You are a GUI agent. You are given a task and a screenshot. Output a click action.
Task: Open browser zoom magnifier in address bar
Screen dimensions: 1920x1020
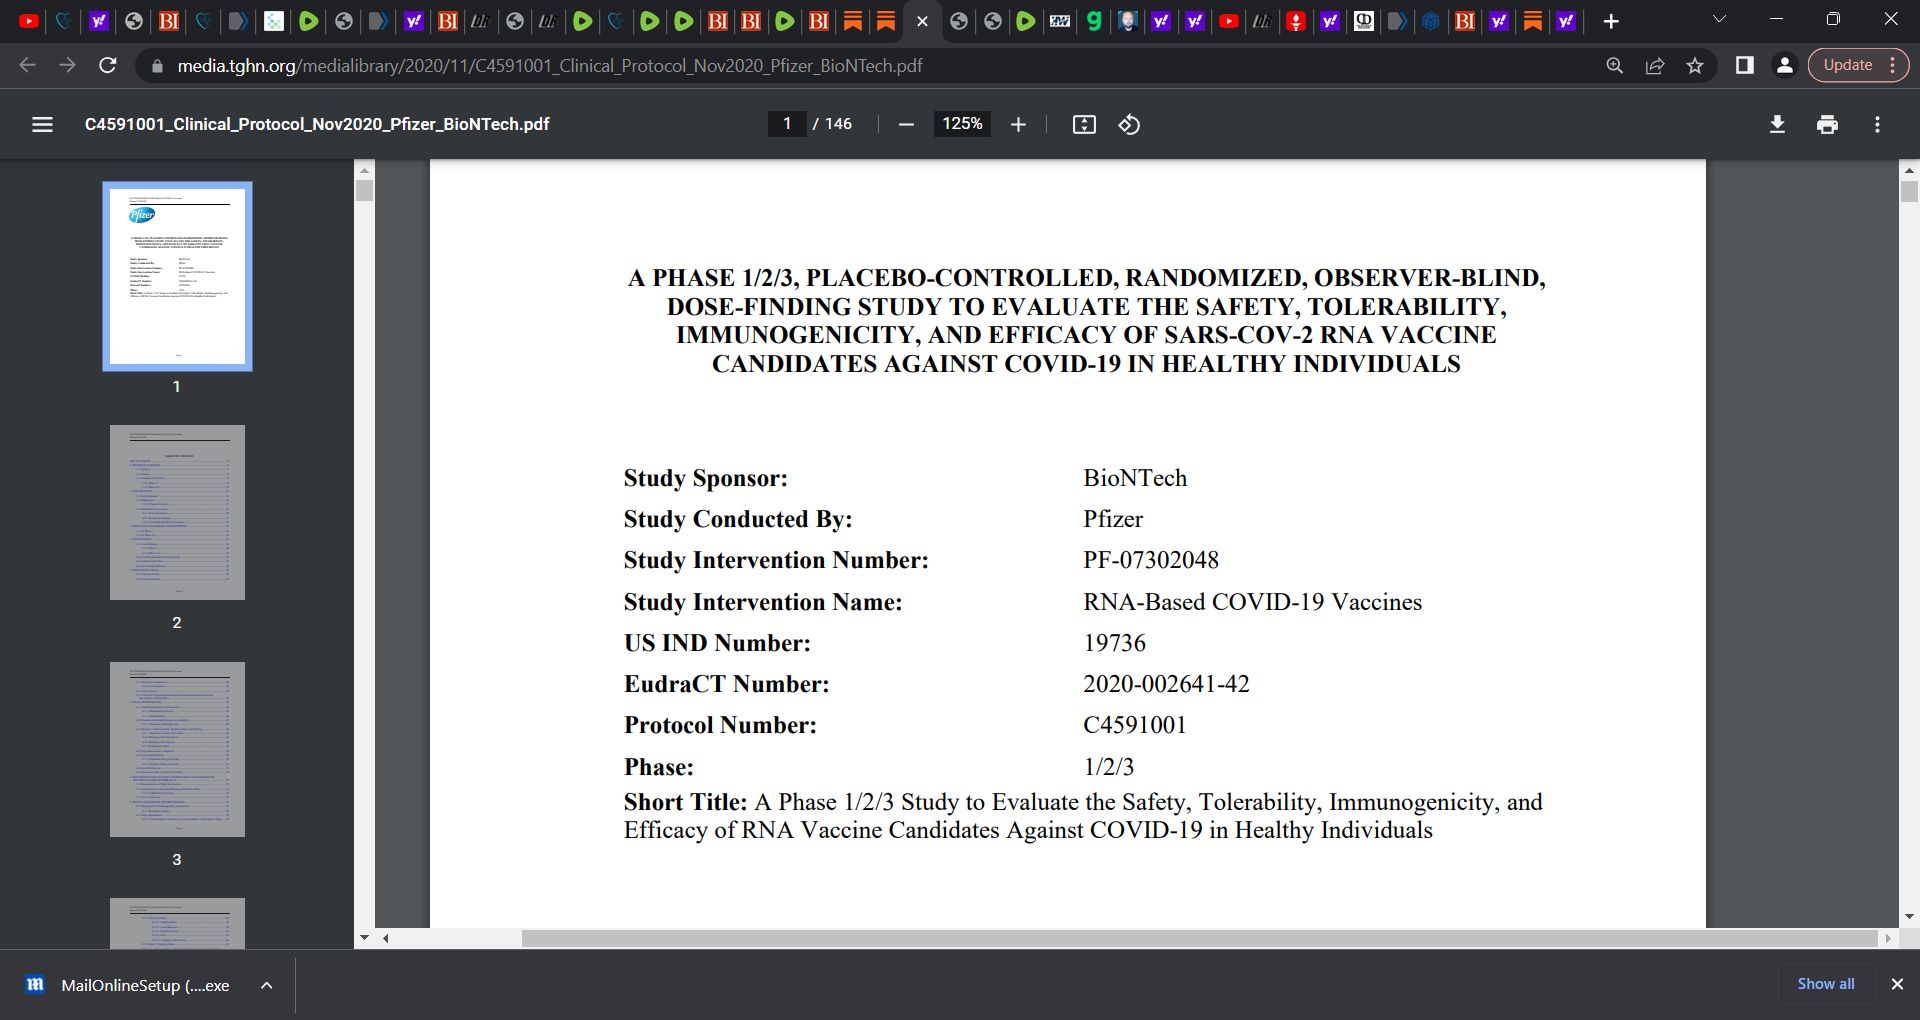click(1614, 65)
